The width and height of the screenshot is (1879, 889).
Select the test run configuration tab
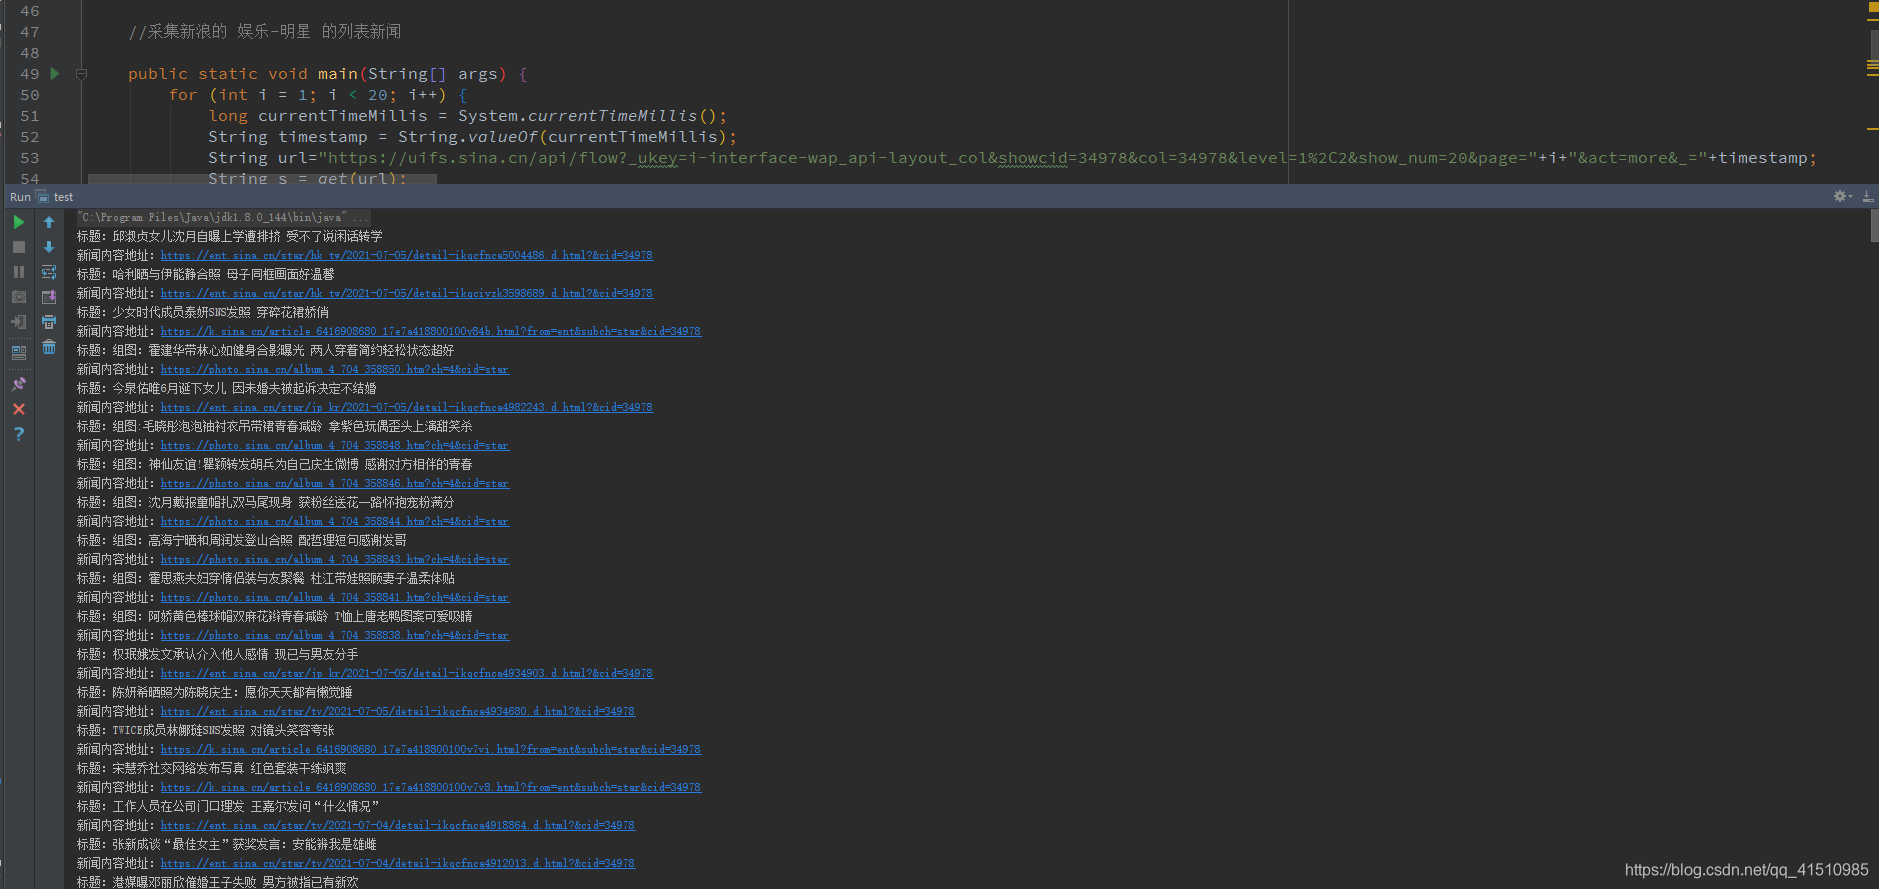click(x=55, y=197)
